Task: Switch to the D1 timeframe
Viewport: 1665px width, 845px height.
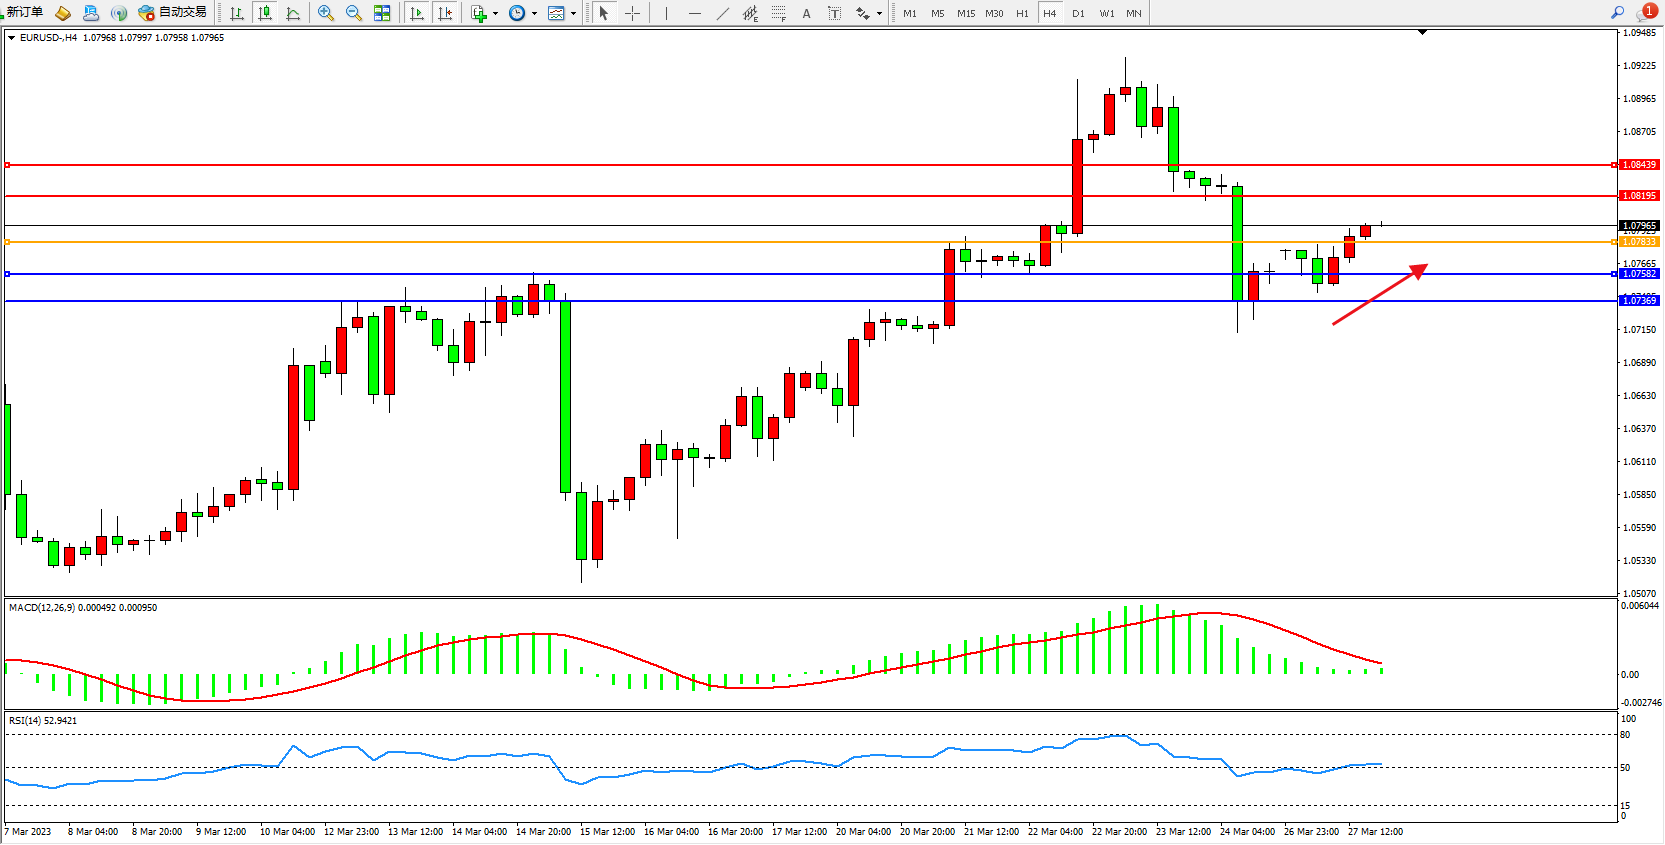Action: 1078,13
